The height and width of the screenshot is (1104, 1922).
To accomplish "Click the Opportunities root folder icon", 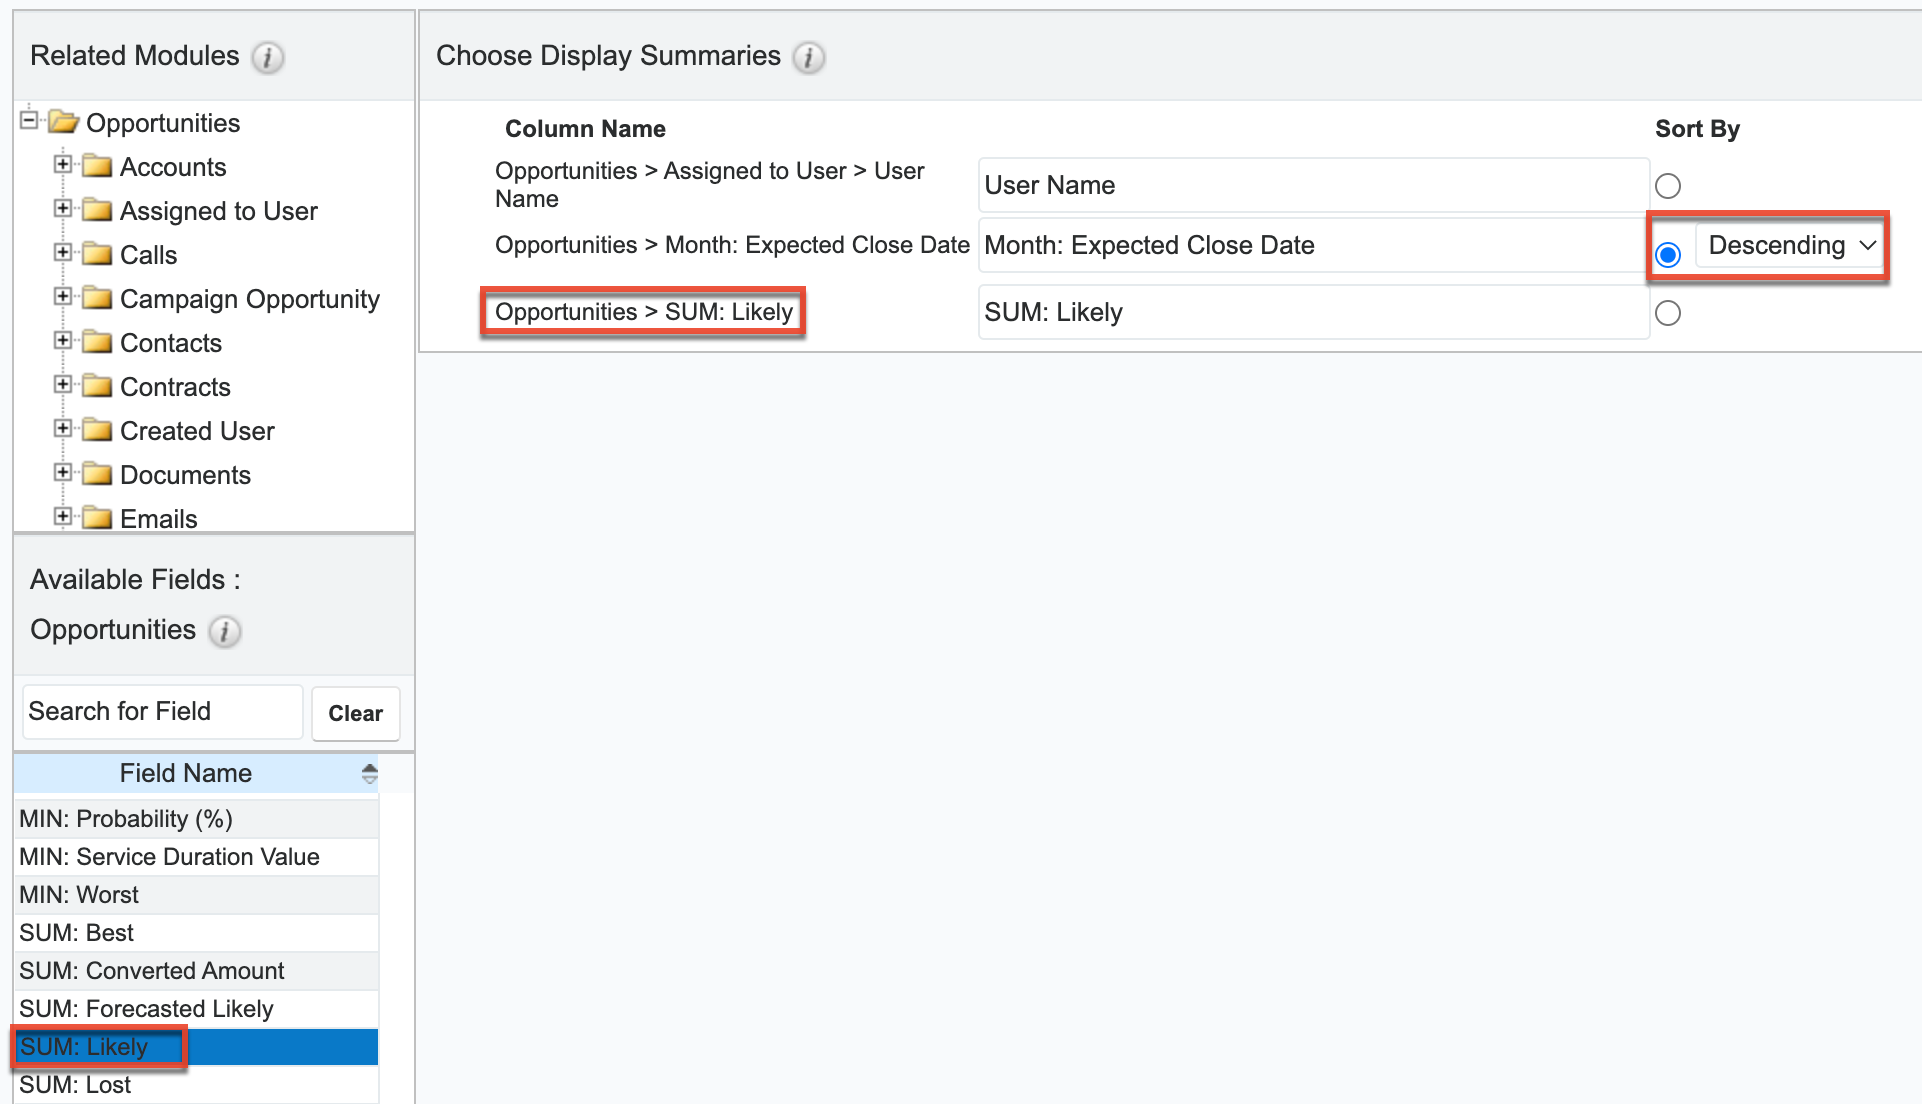I will pos(64,122).
